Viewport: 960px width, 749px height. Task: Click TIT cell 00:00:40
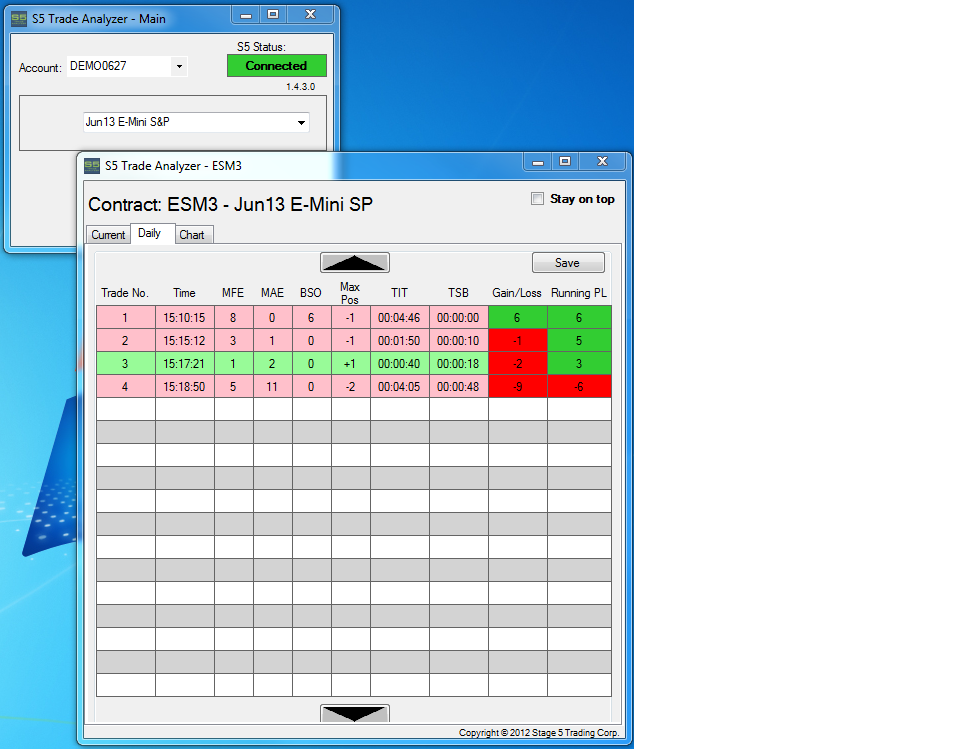click(399, 364)
